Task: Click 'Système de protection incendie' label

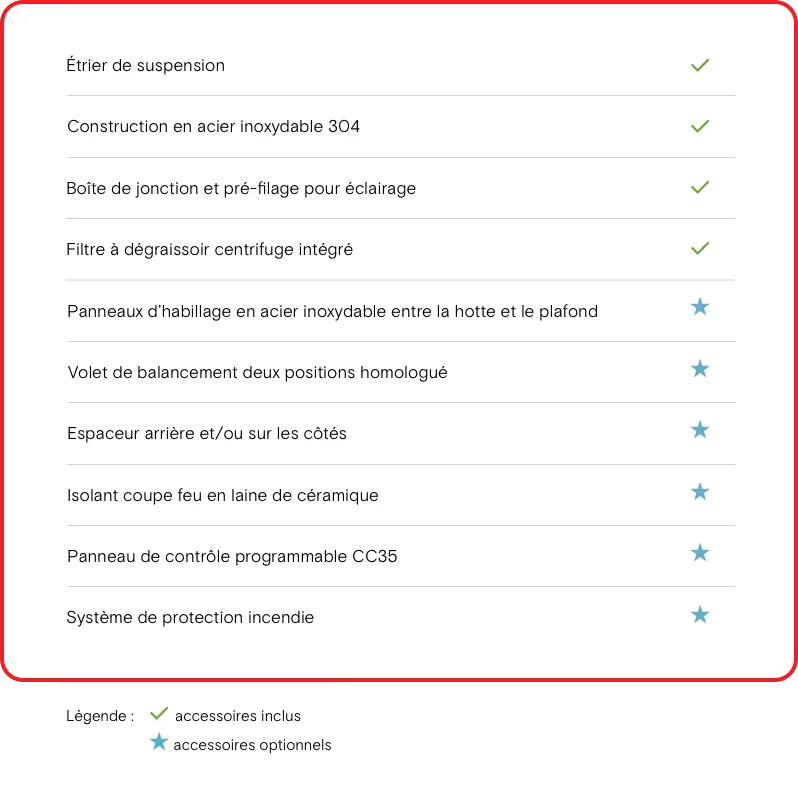Action: pyautogui.click(x=190, y=617)
